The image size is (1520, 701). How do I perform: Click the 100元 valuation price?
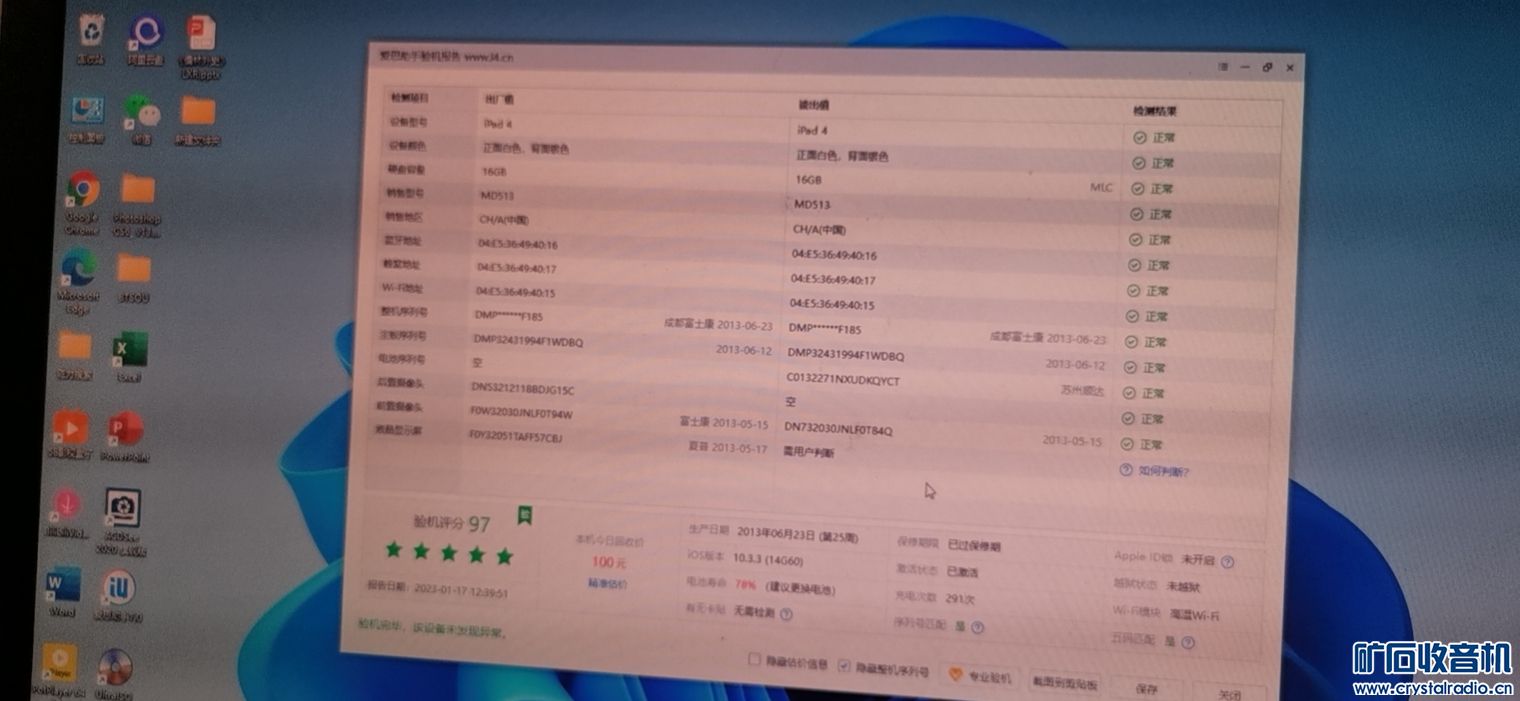608,563
